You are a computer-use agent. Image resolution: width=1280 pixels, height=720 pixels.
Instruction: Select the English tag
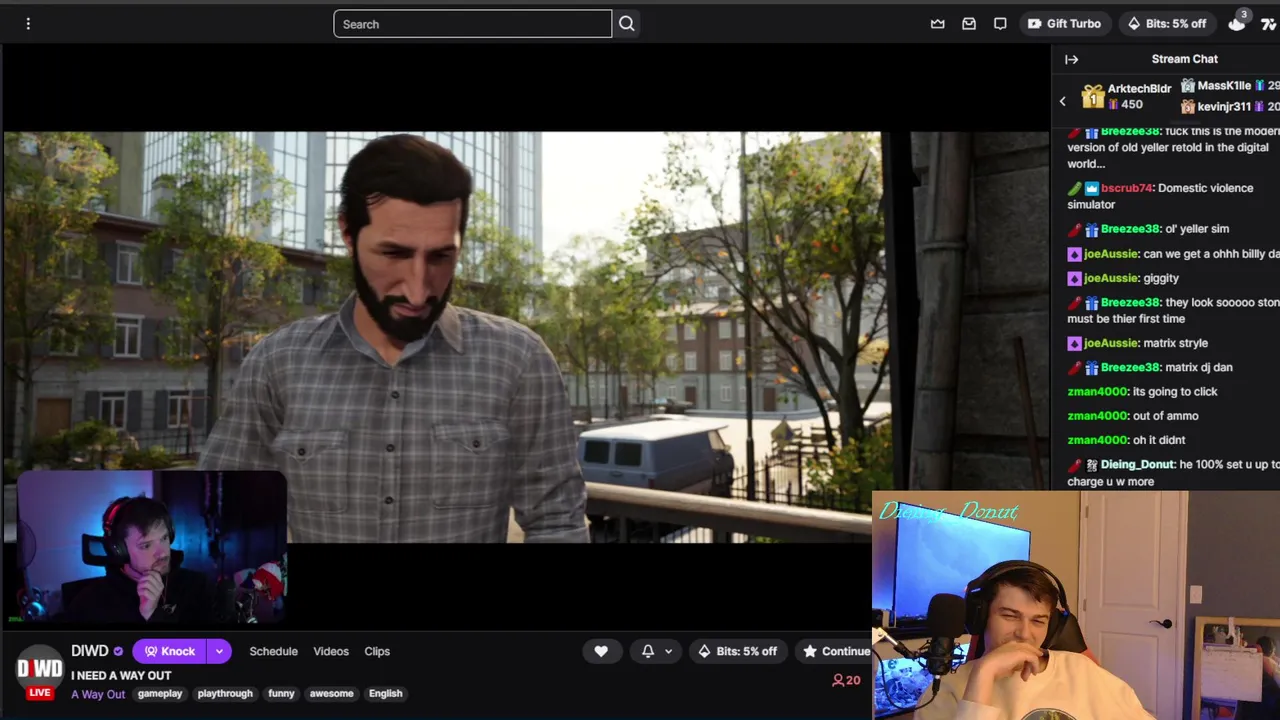[x=385, y=693]
